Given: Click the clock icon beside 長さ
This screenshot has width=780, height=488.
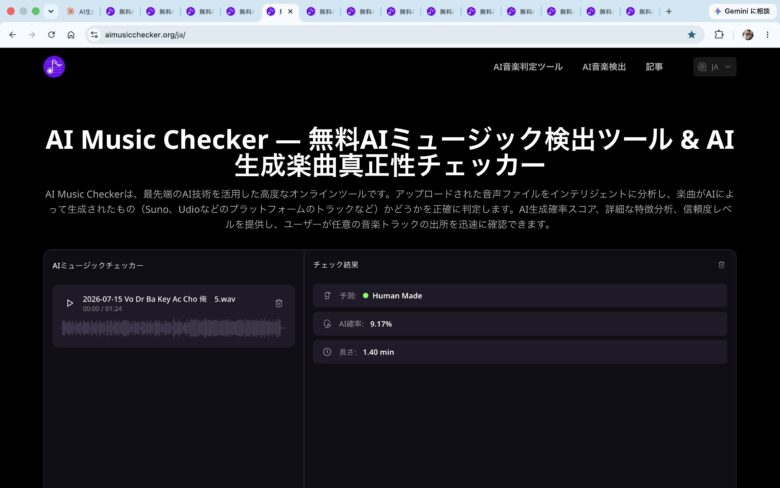Looking at the screenshot, I should (327, 352).
